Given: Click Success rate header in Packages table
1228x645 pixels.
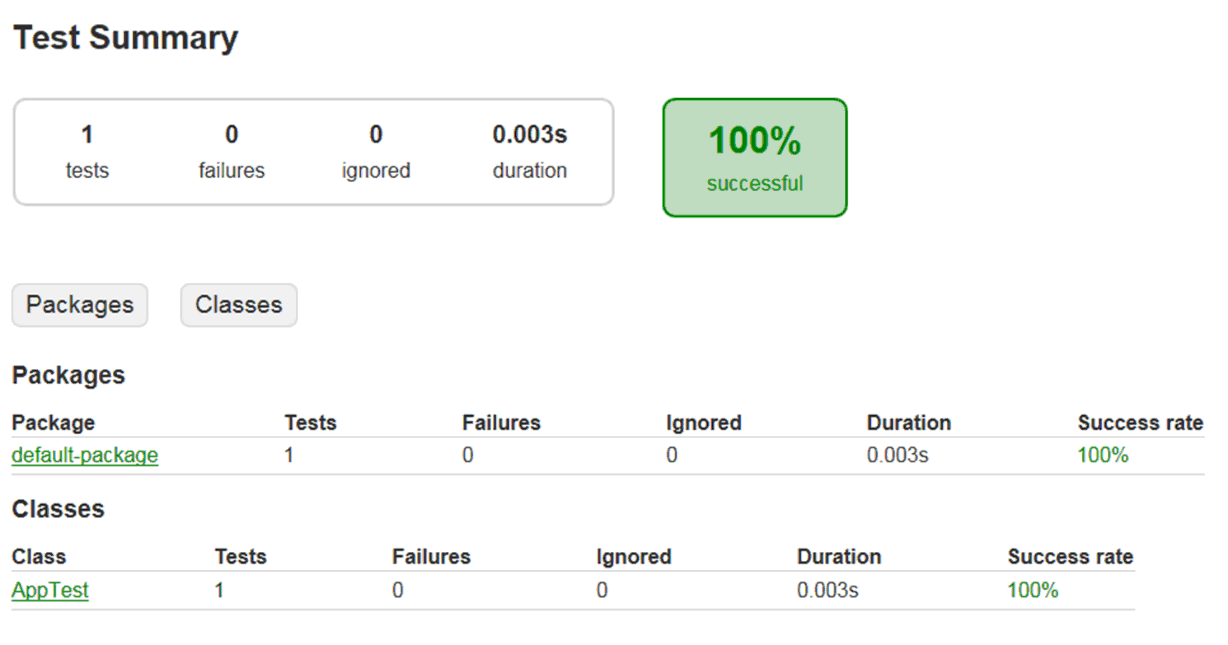Looking at the screenshot, I should pyautogui.click(x=1140, y=423).
